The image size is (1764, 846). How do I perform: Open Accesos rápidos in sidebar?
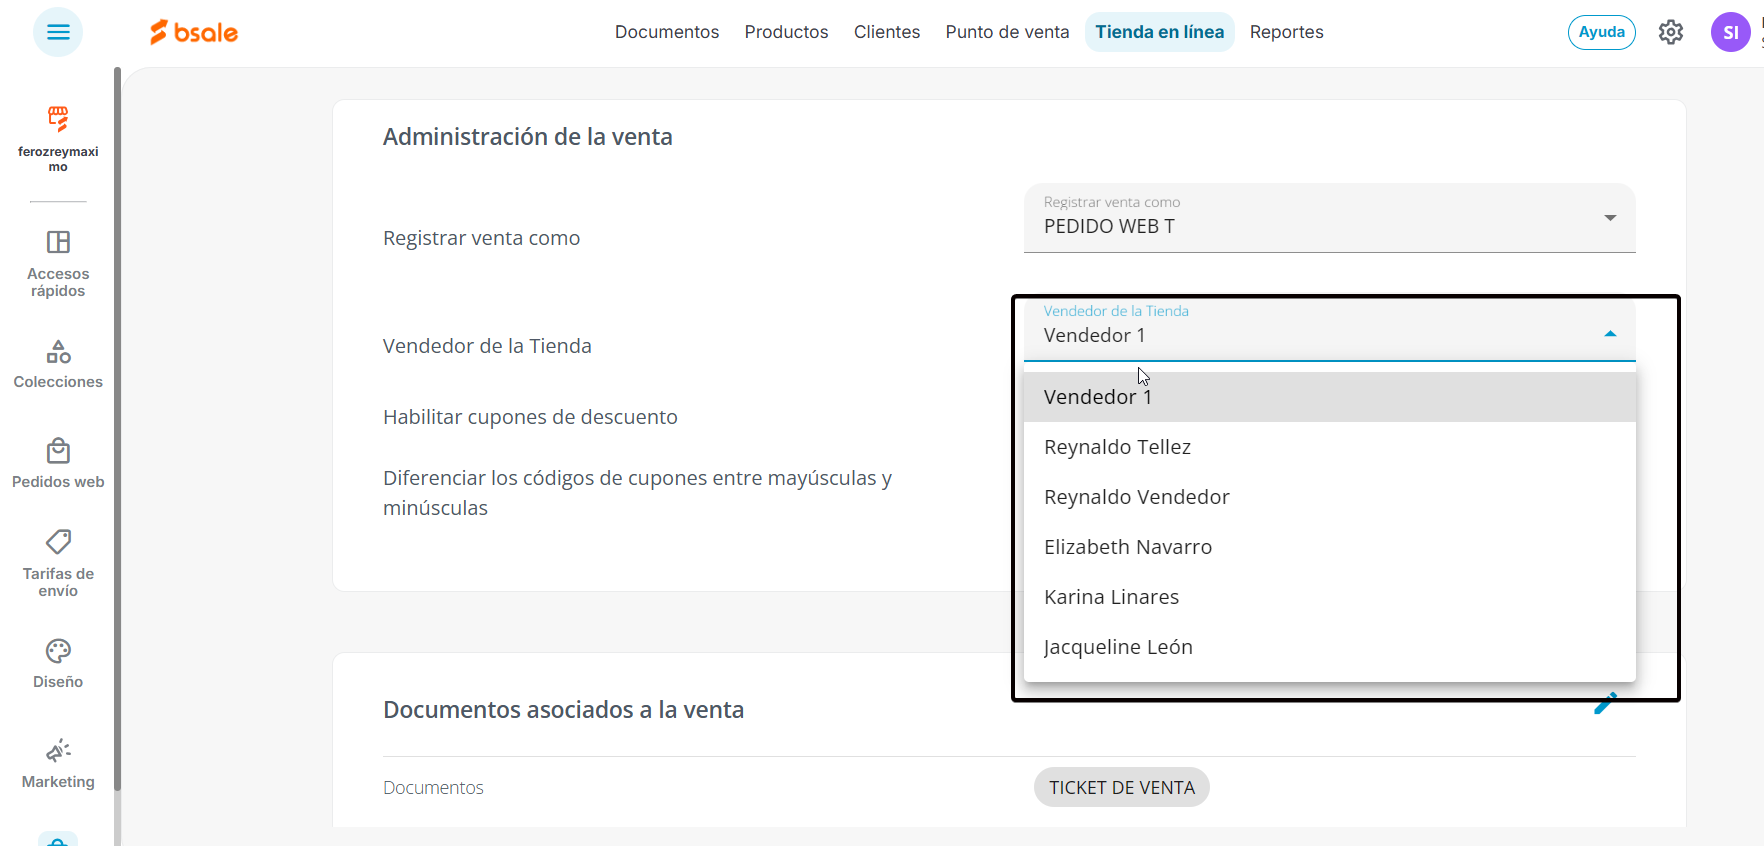[58, 265]
